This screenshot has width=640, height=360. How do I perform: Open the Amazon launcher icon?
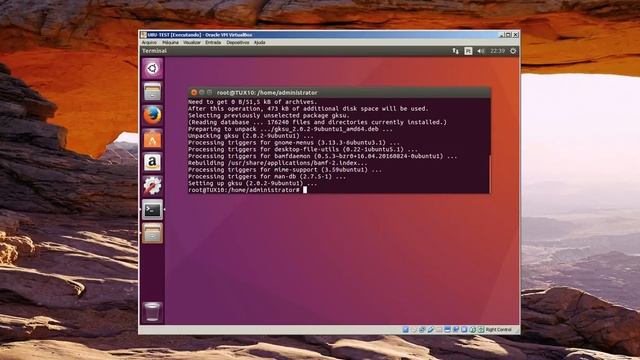[152, 162]
